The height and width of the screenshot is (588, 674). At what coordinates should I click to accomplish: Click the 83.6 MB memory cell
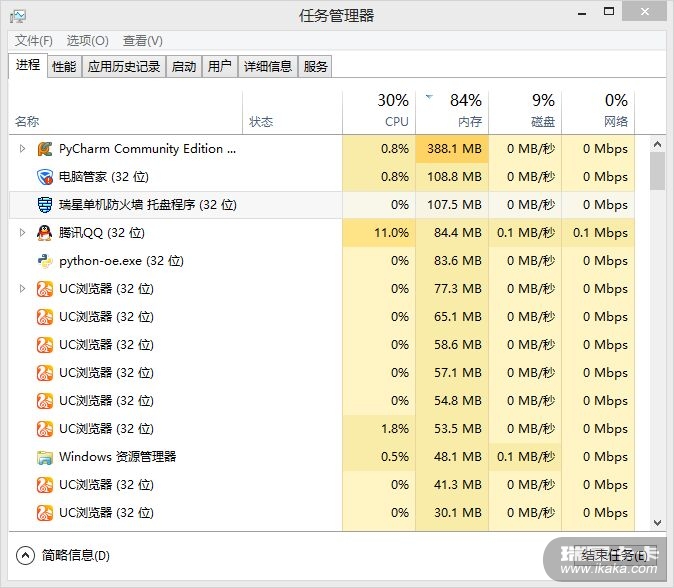[x=452, y=261]
